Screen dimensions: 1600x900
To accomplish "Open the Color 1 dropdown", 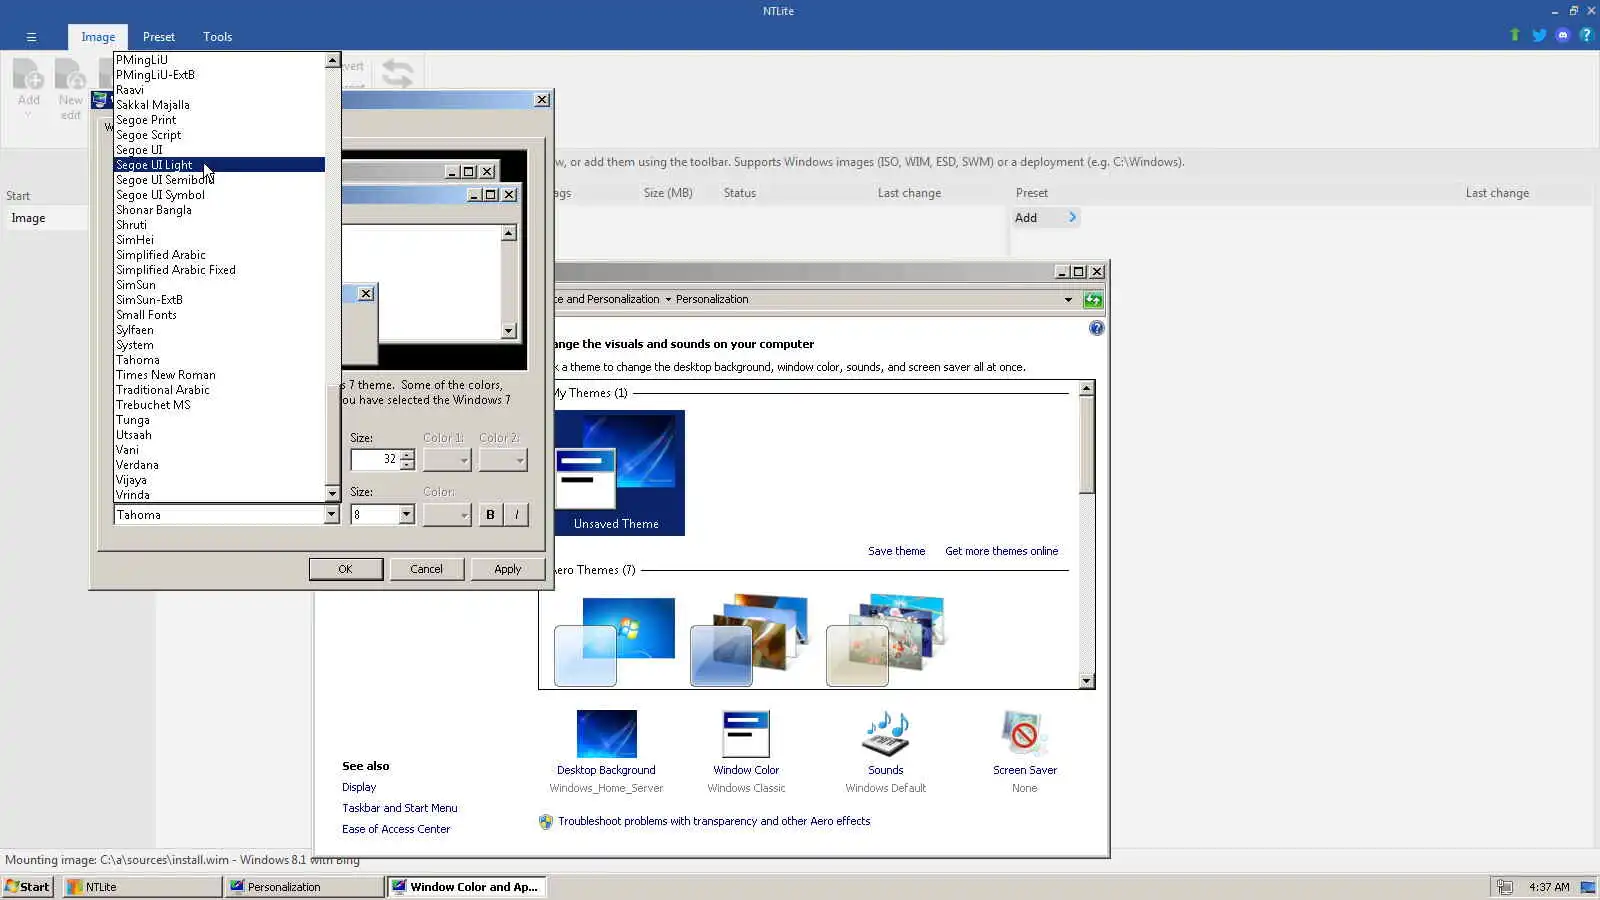I will 446,460.
